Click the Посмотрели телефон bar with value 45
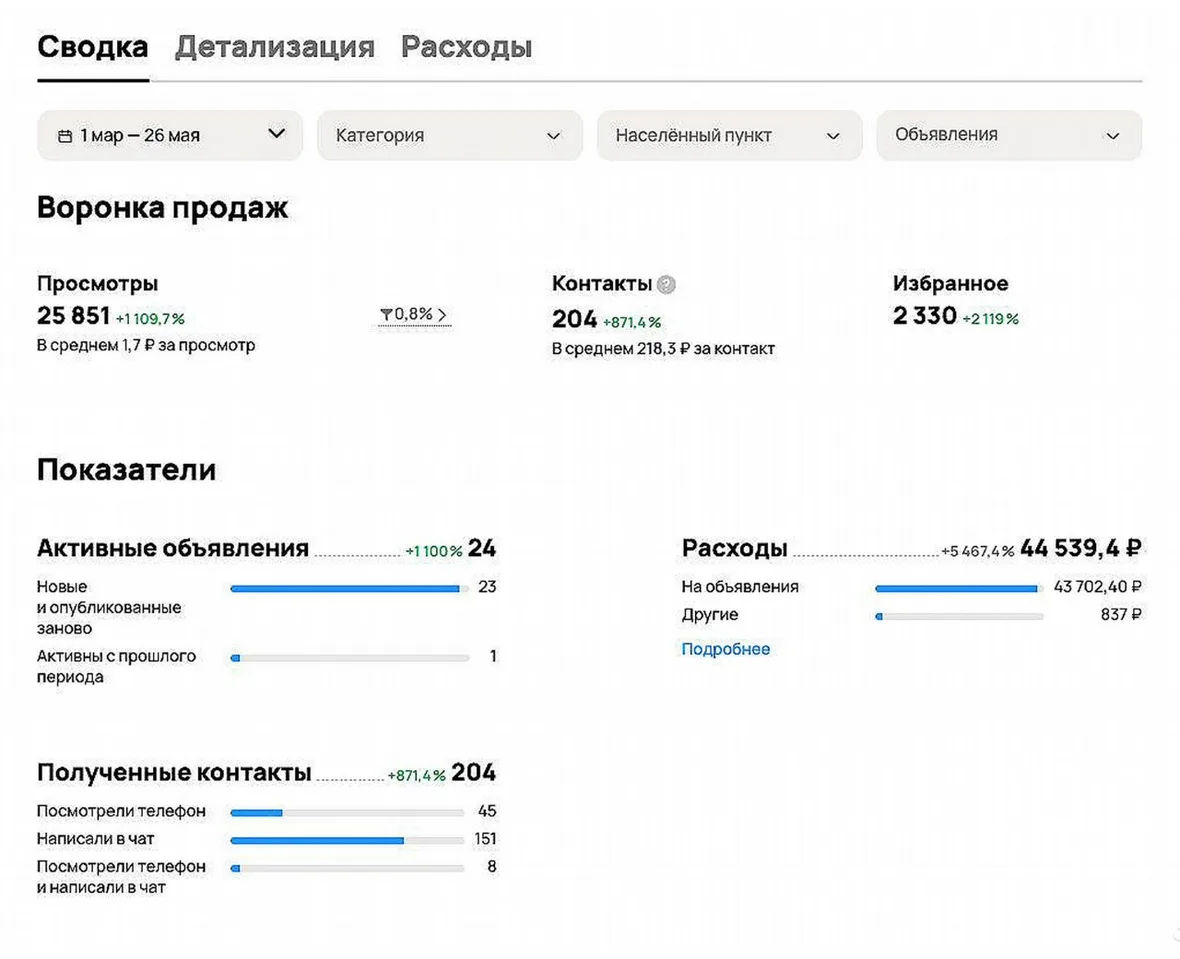The height and width of the screenshot is (959, 1180). pos(348,813)
